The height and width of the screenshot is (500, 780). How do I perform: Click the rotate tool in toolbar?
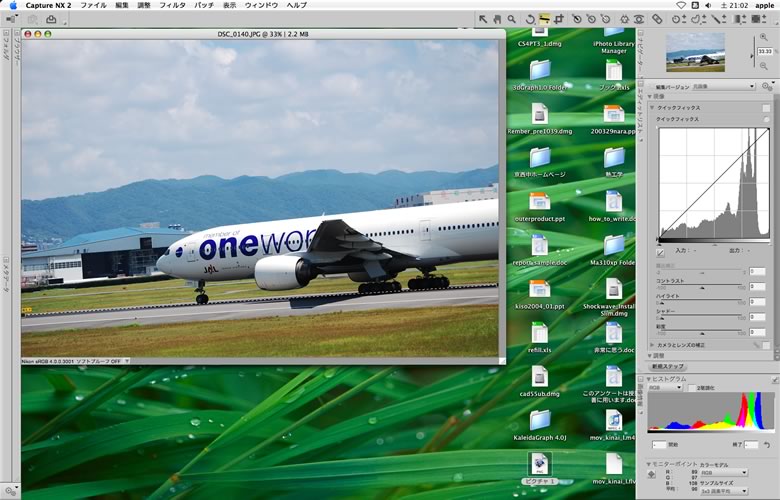(530, 19)
